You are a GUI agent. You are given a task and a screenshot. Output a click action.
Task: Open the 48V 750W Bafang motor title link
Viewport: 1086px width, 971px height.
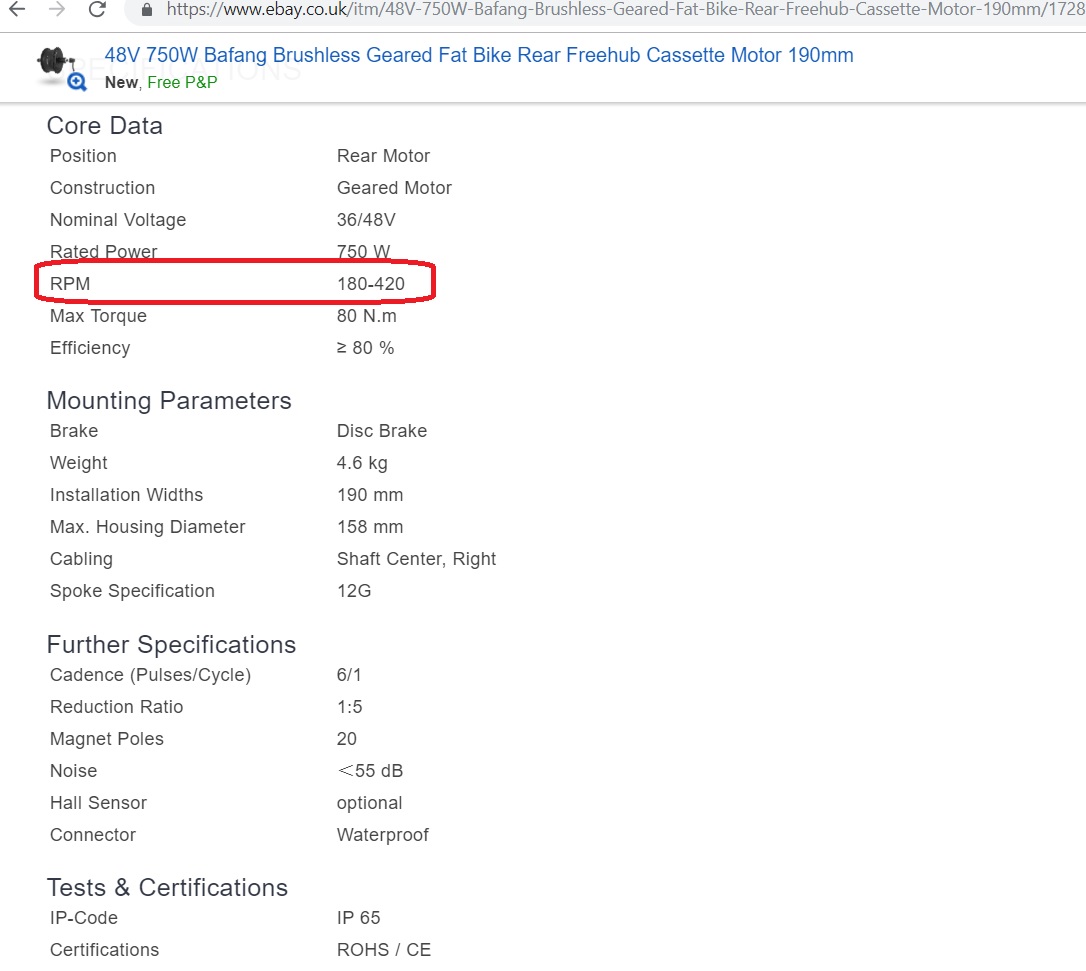click(479, 55)
